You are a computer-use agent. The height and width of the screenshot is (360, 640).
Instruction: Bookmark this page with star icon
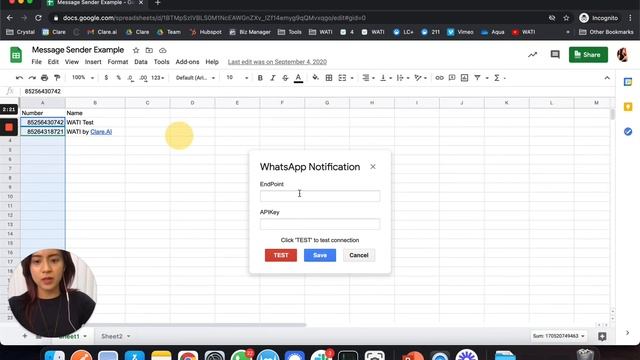pos(566,18)
